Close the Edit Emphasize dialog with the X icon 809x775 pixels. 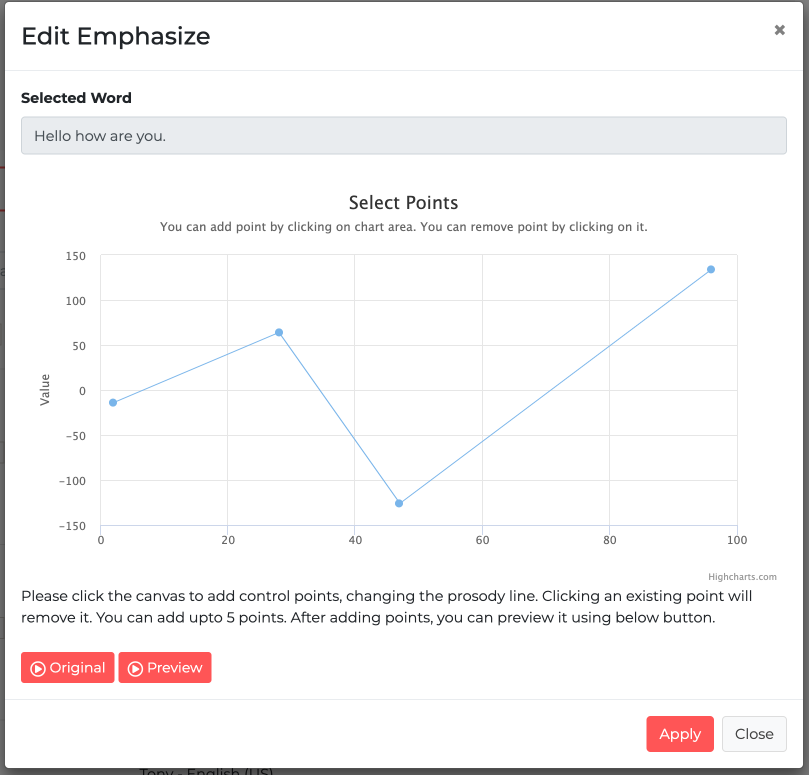[779, 30]
